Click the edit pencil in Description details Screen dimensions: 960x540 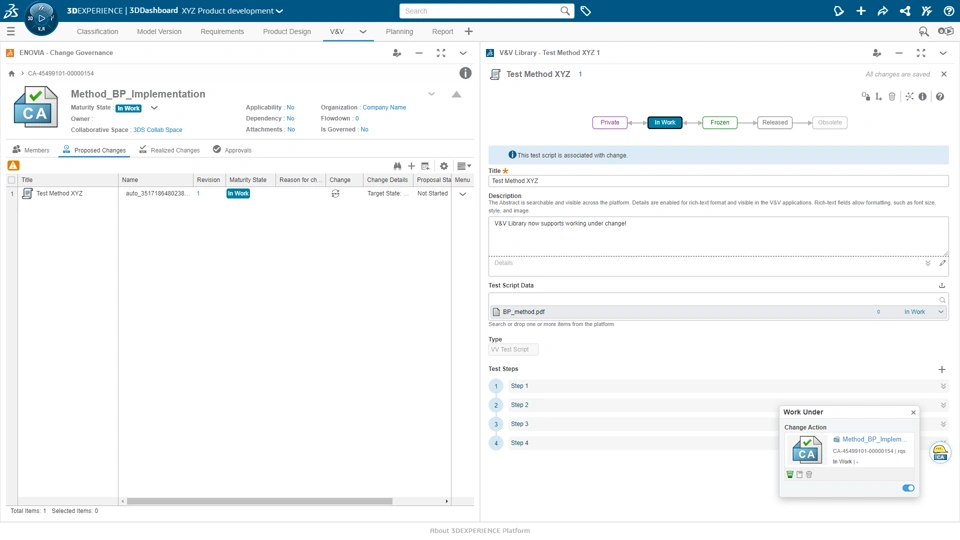click(943, 263)
